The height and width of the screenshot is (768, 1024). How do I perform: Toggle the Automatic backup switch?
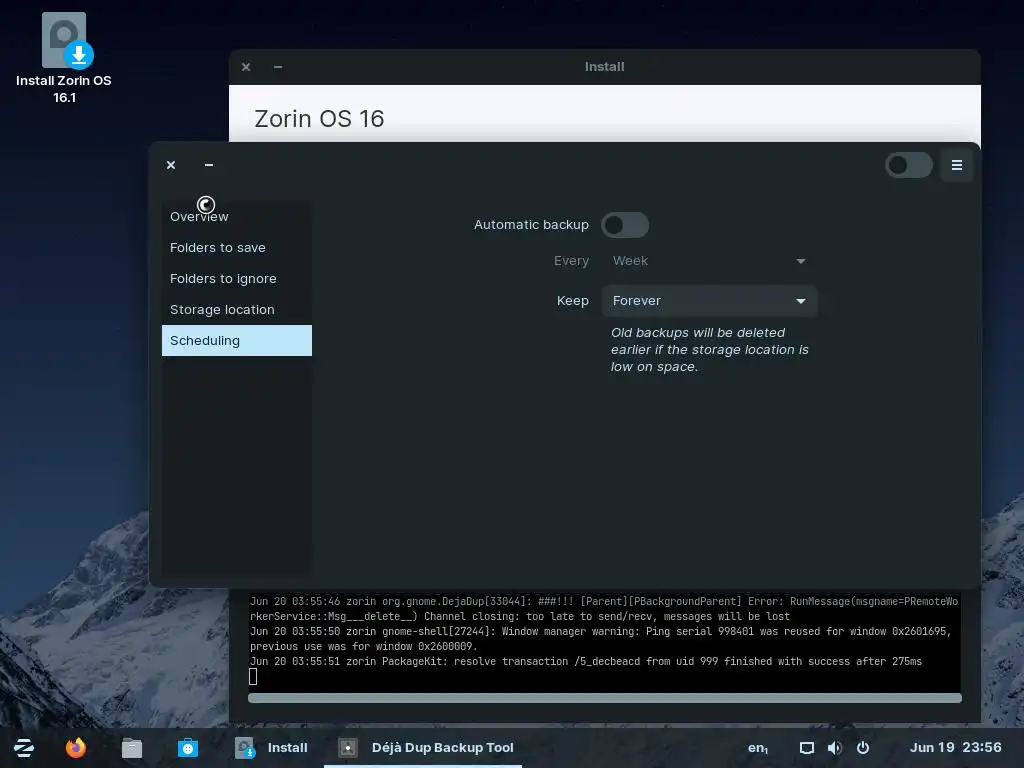(x=625, y=225)
